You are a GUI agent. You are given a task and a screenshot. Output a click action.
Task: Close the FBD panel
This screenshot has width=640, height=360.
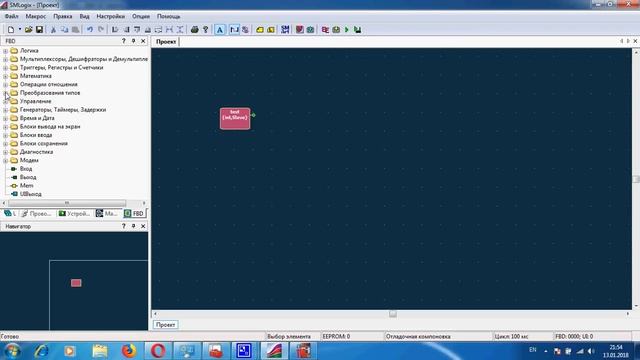(x=143, y=41)
